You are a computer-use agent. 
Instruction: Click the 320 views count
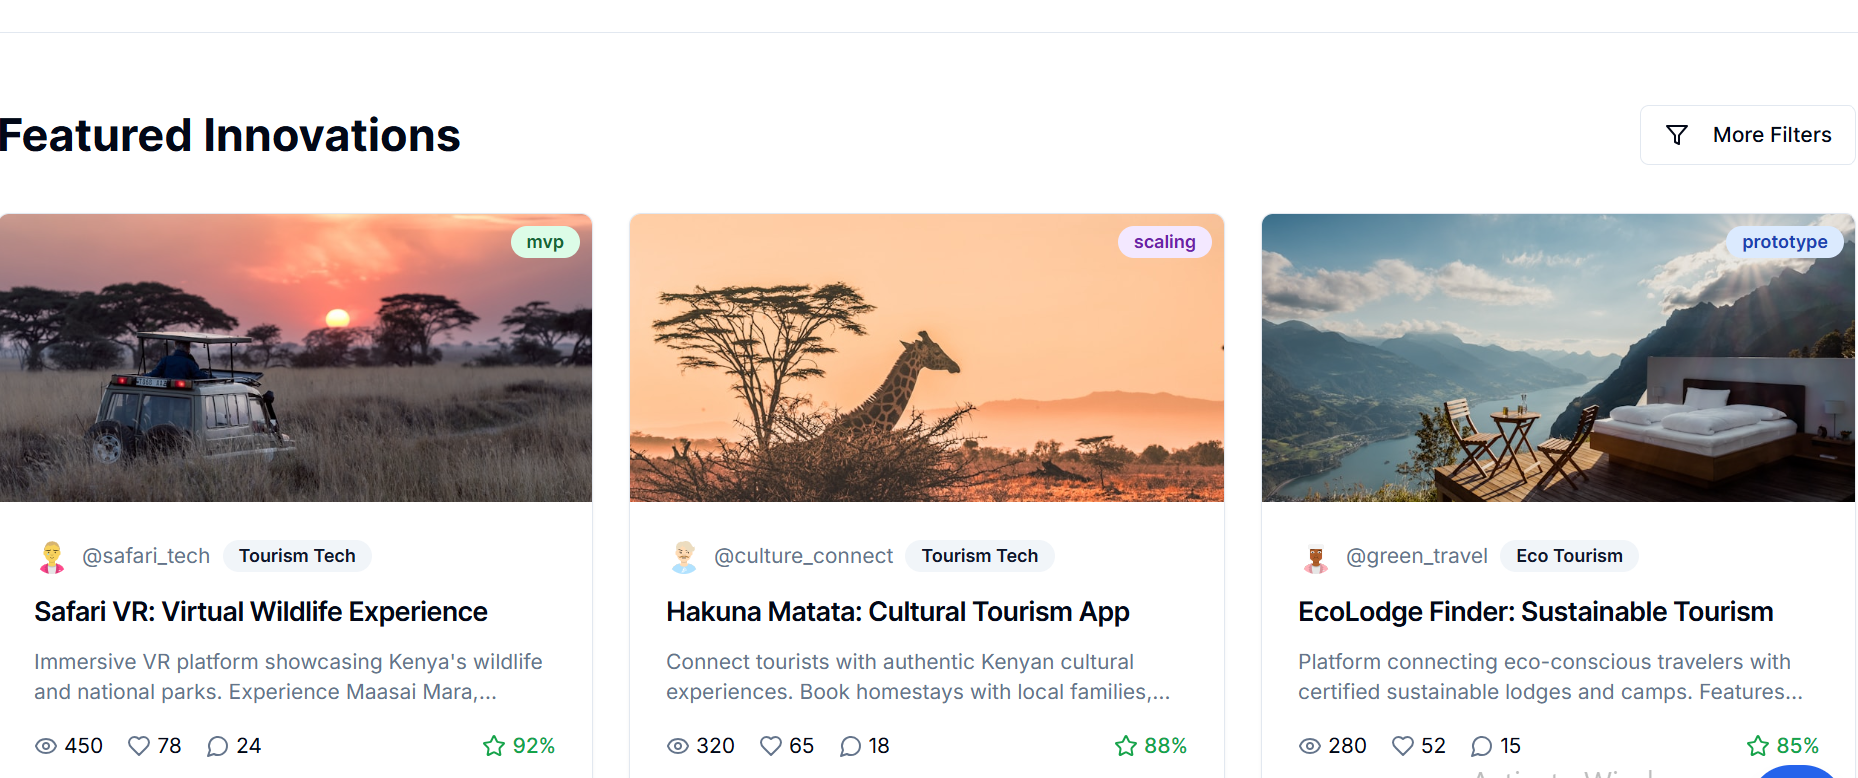716,746
